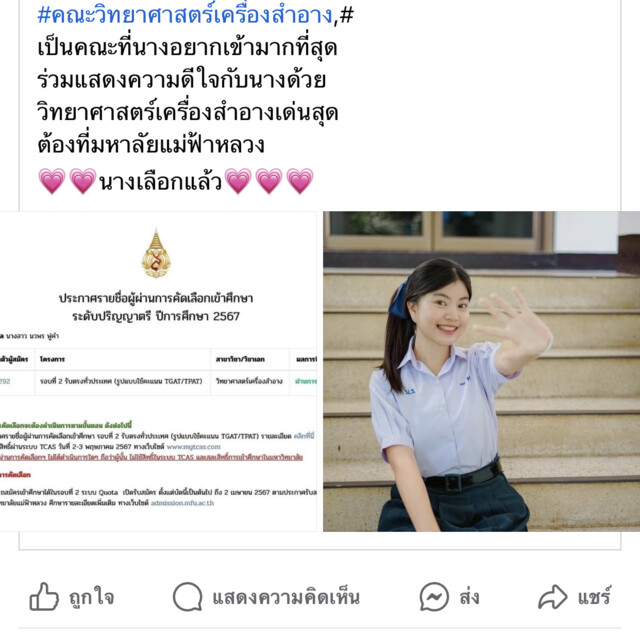Click the ประกาศรายชื่อผู้ผ่านการคัดเลือกเข้าศึกษา heading
This screenshot has width=640, height=640.
(156, 298)
